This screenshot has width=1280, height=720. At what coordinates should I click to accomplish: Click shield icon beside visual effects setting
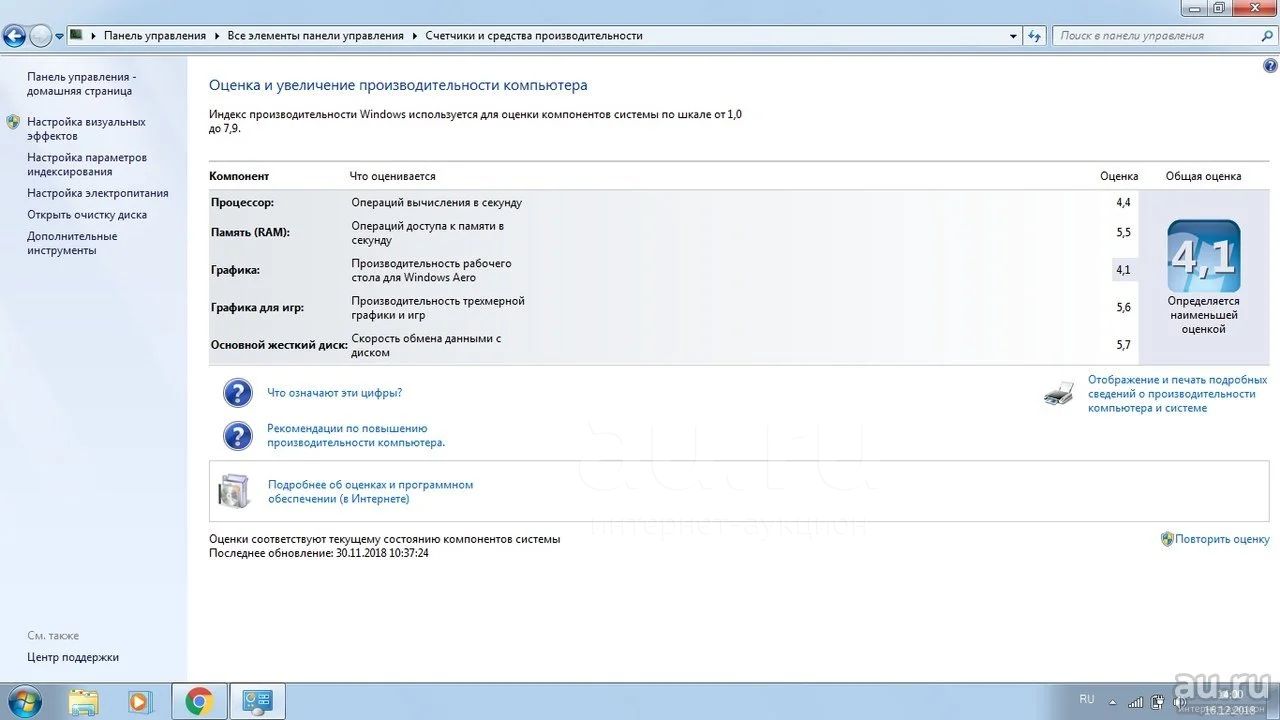click(13, 122)
